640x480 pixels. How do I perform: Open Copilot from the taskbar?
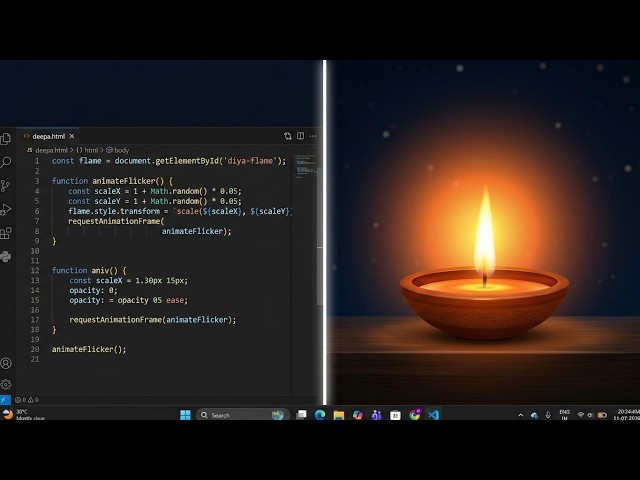pyautogui.click(x=358, y=415)
